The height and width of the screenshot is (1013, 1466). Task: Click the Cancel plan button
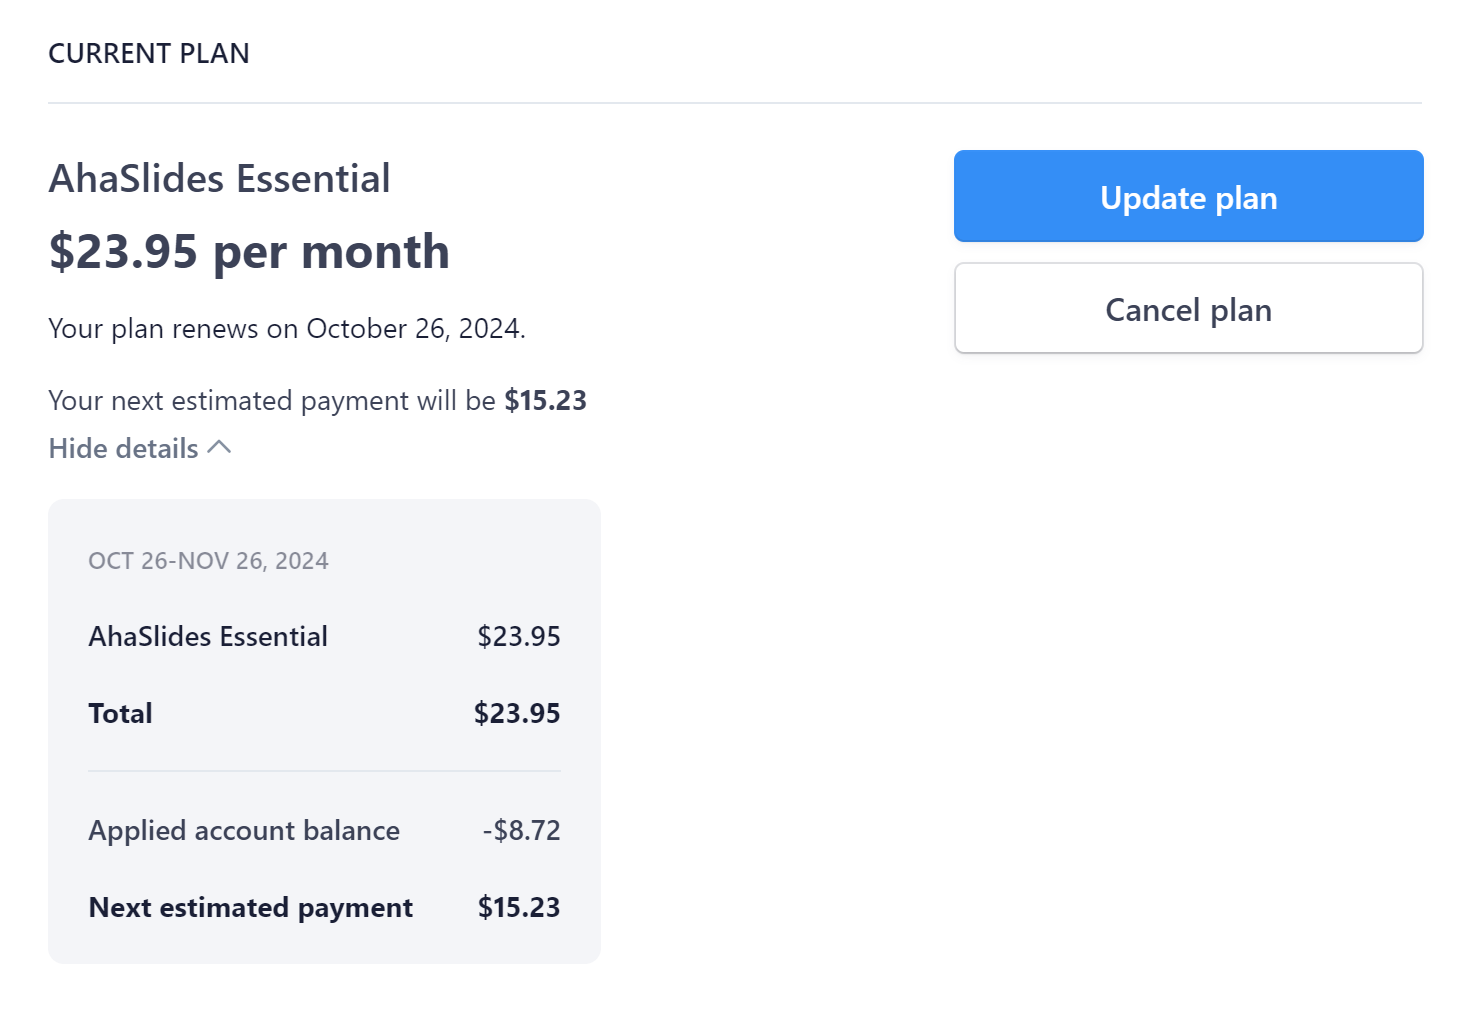click(1188, 308)
